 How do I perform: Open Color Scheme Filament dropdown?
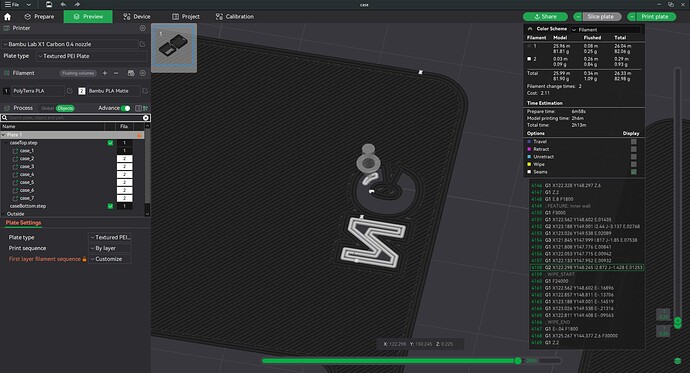click(606, 29)
